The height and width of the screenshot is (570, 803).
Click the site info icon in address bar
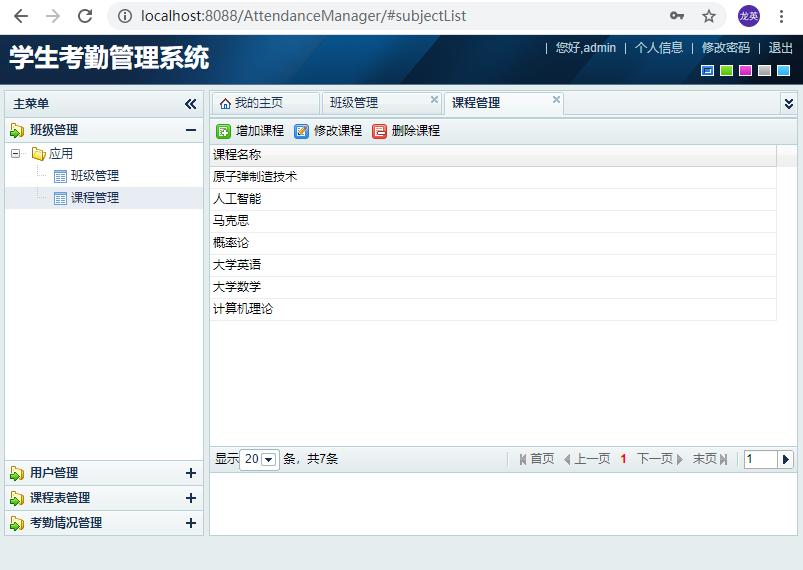pos(124,16)
